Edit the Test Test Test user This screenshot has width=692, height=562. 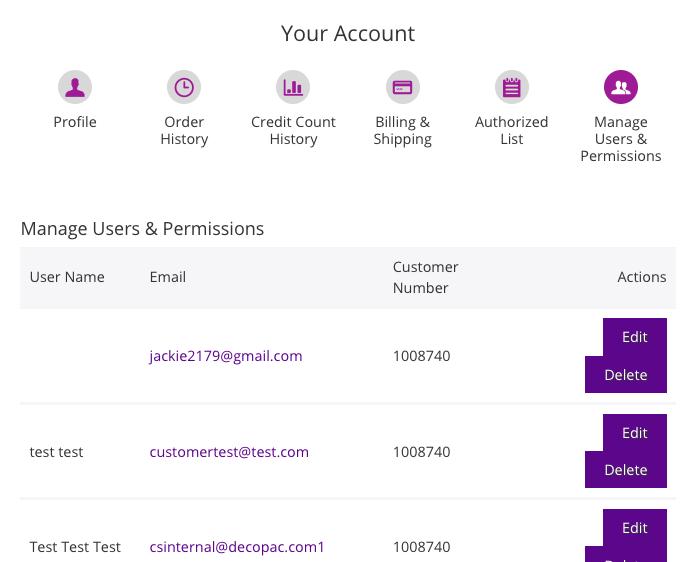634,528
